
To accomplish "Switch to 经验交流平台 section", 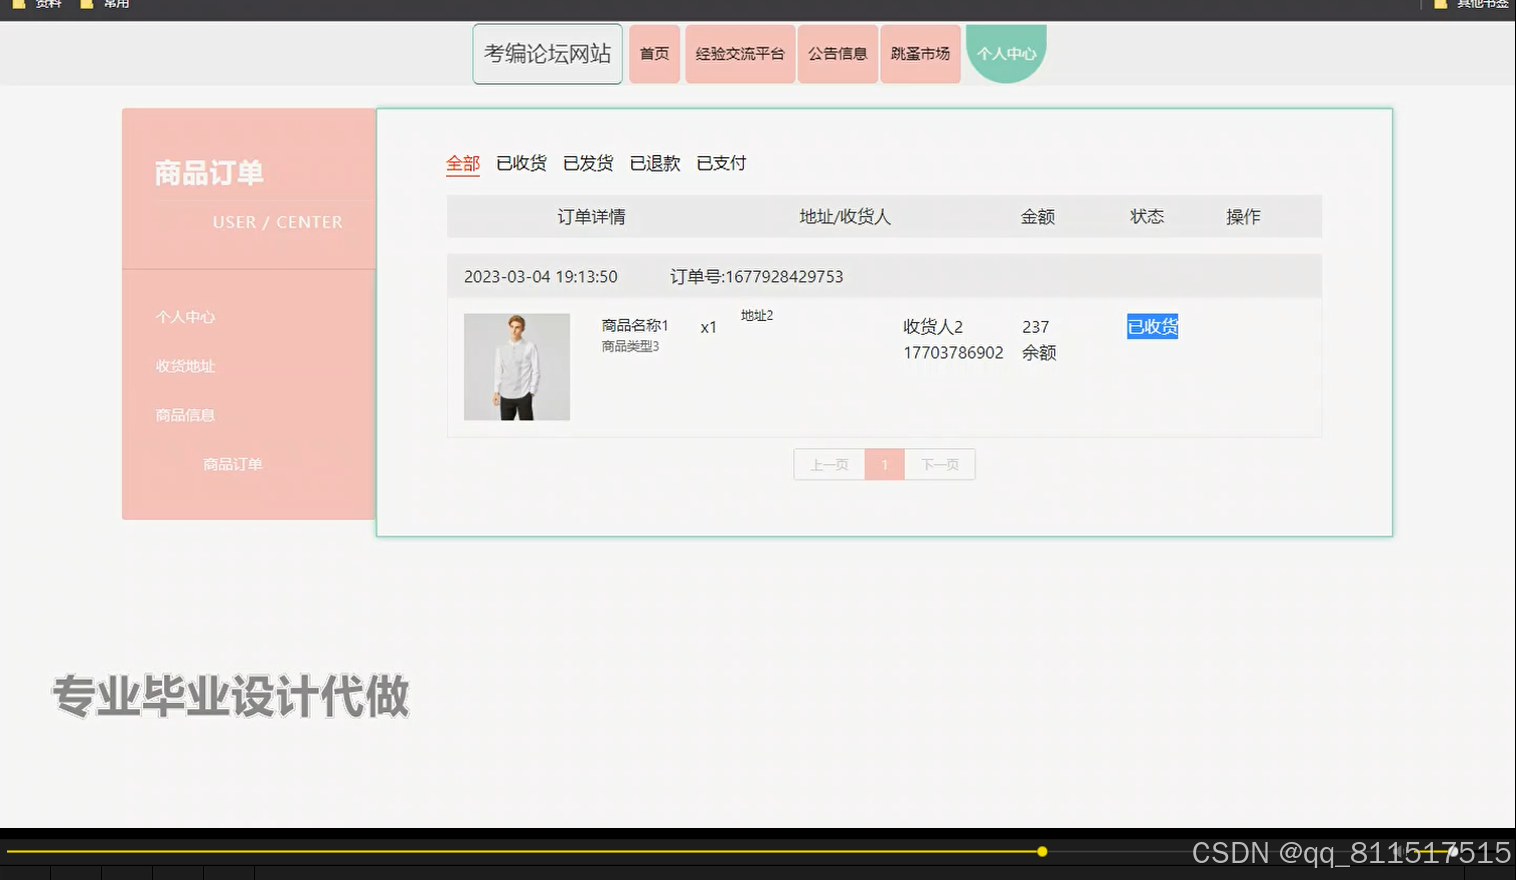I will (x=739, y=53).
